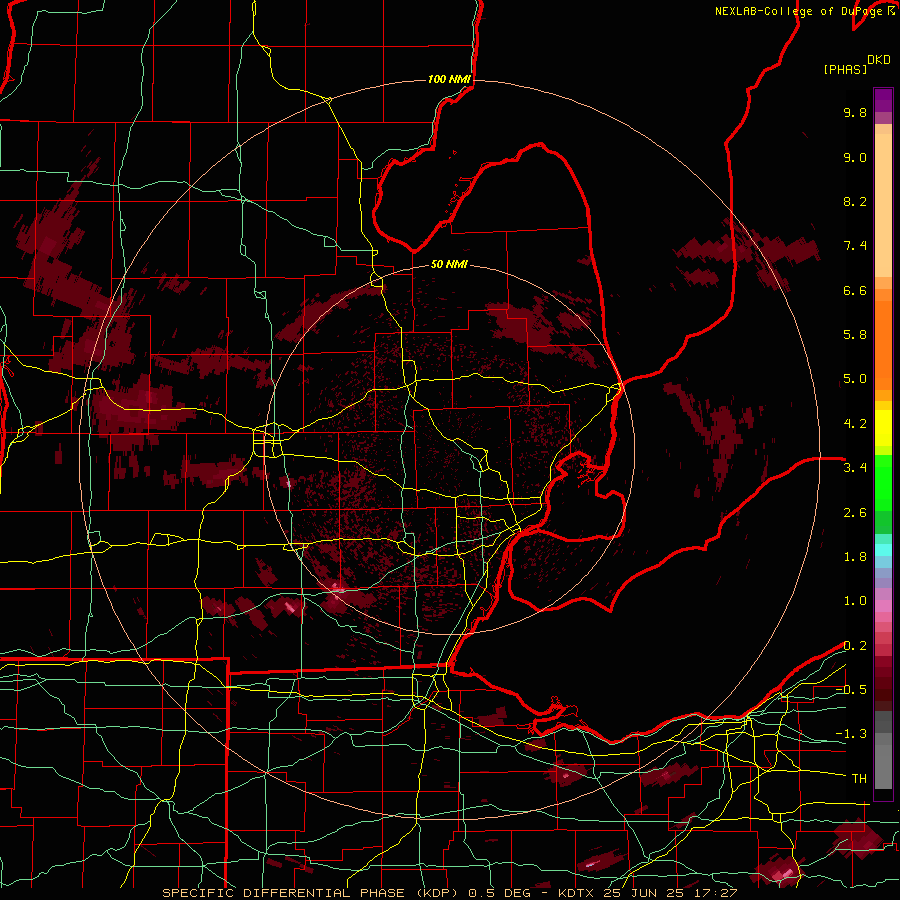The height and width of the screenshot is (900, 900).
Task: Click the -0.5 legend value
Action: (x=851, y=690)
